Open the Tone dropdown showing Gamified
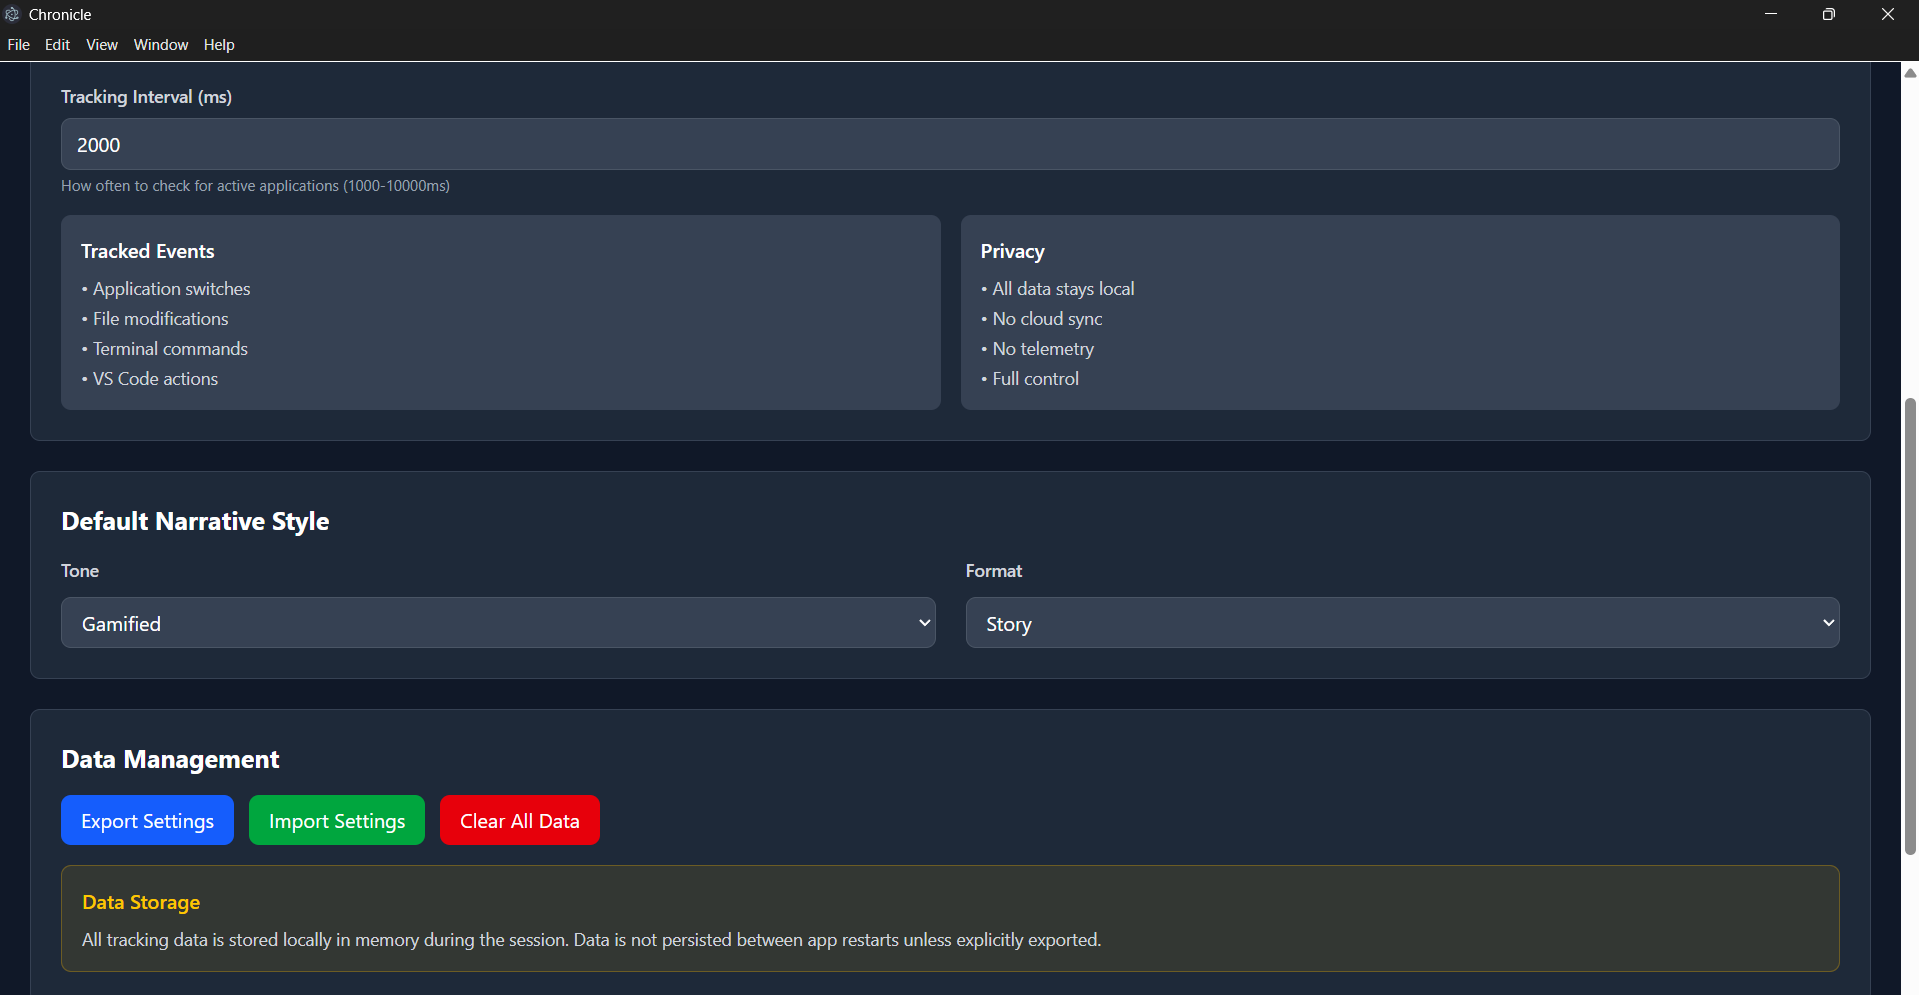 click(x=498, y=622)
